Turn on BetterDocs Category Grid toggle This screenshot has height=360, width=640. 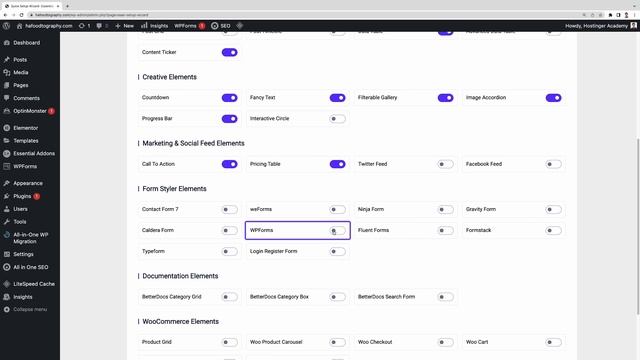coord(229,297)
